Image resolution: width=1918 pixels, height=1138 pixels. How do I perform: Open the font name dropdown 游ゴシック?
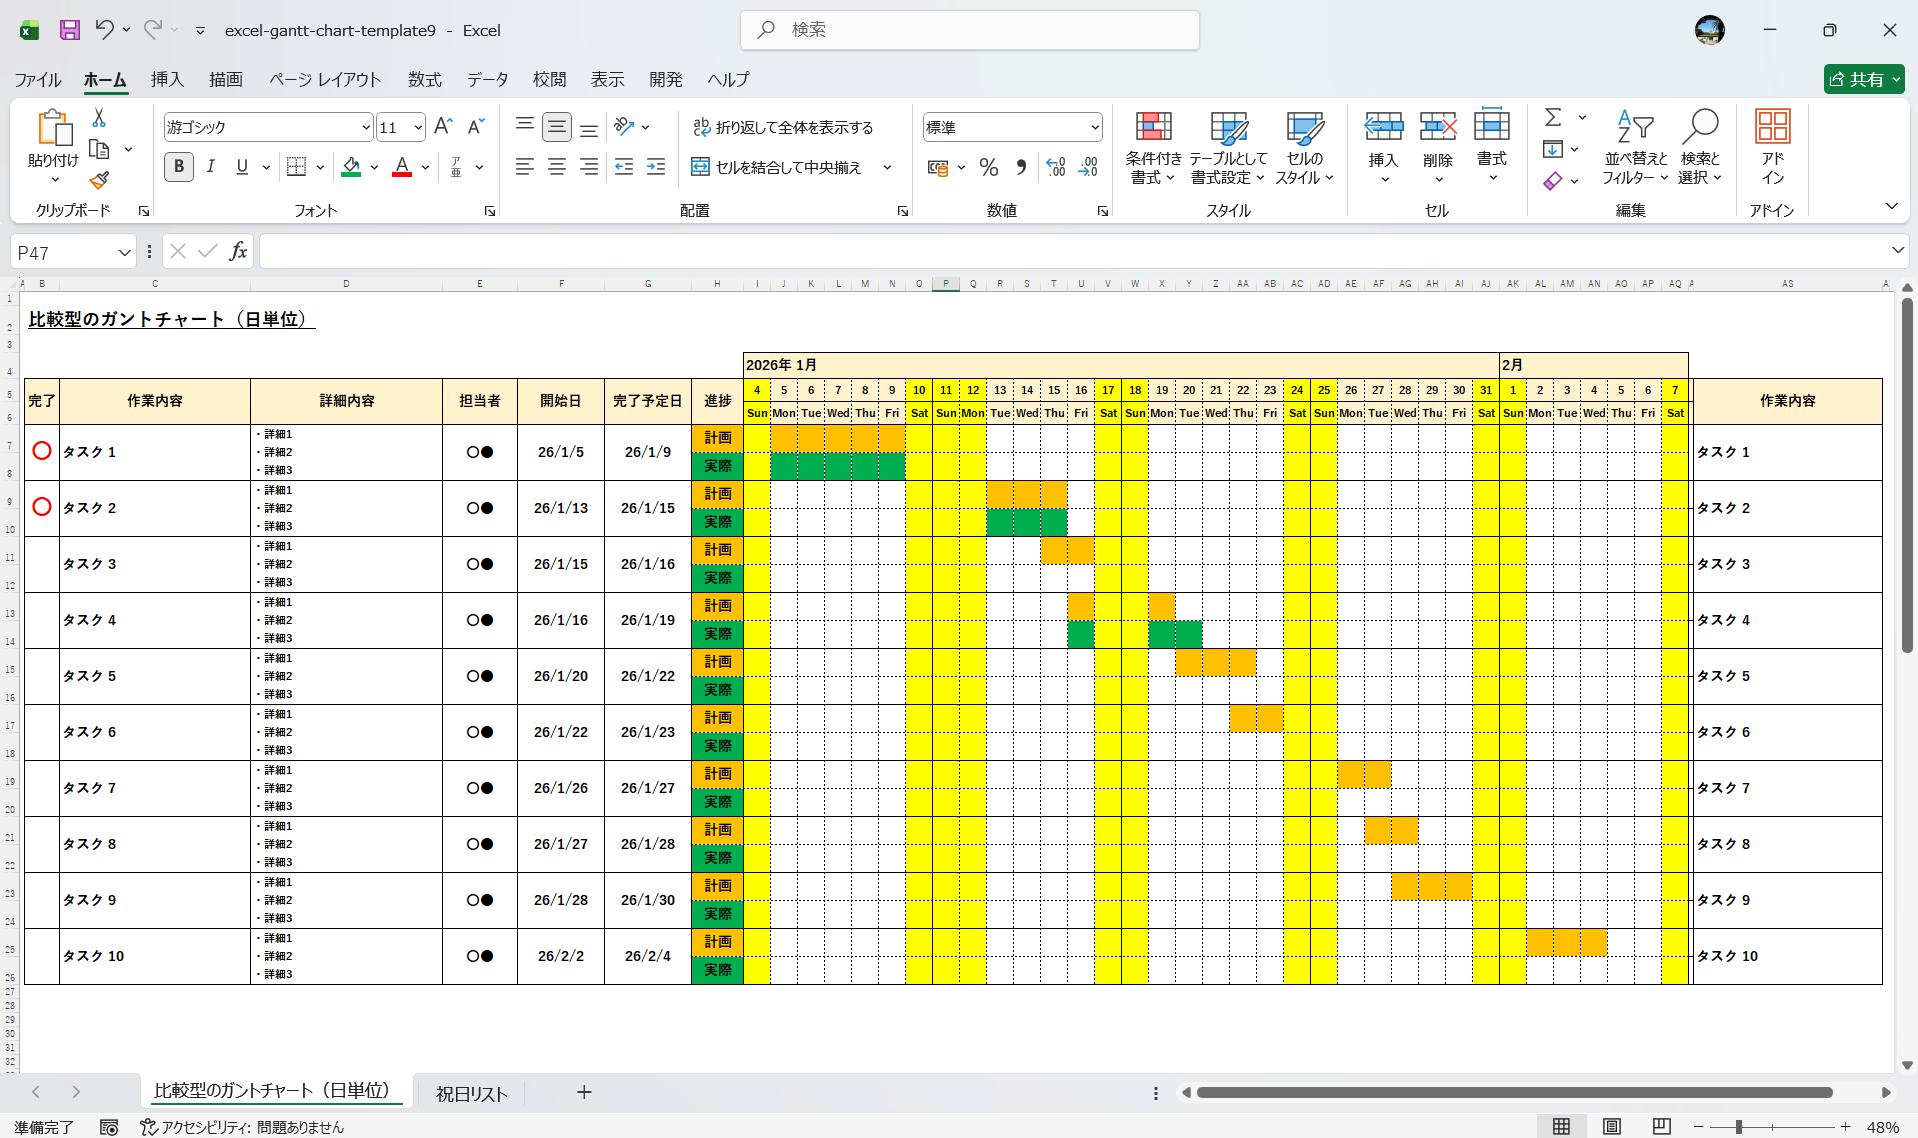tap(366, 128)
